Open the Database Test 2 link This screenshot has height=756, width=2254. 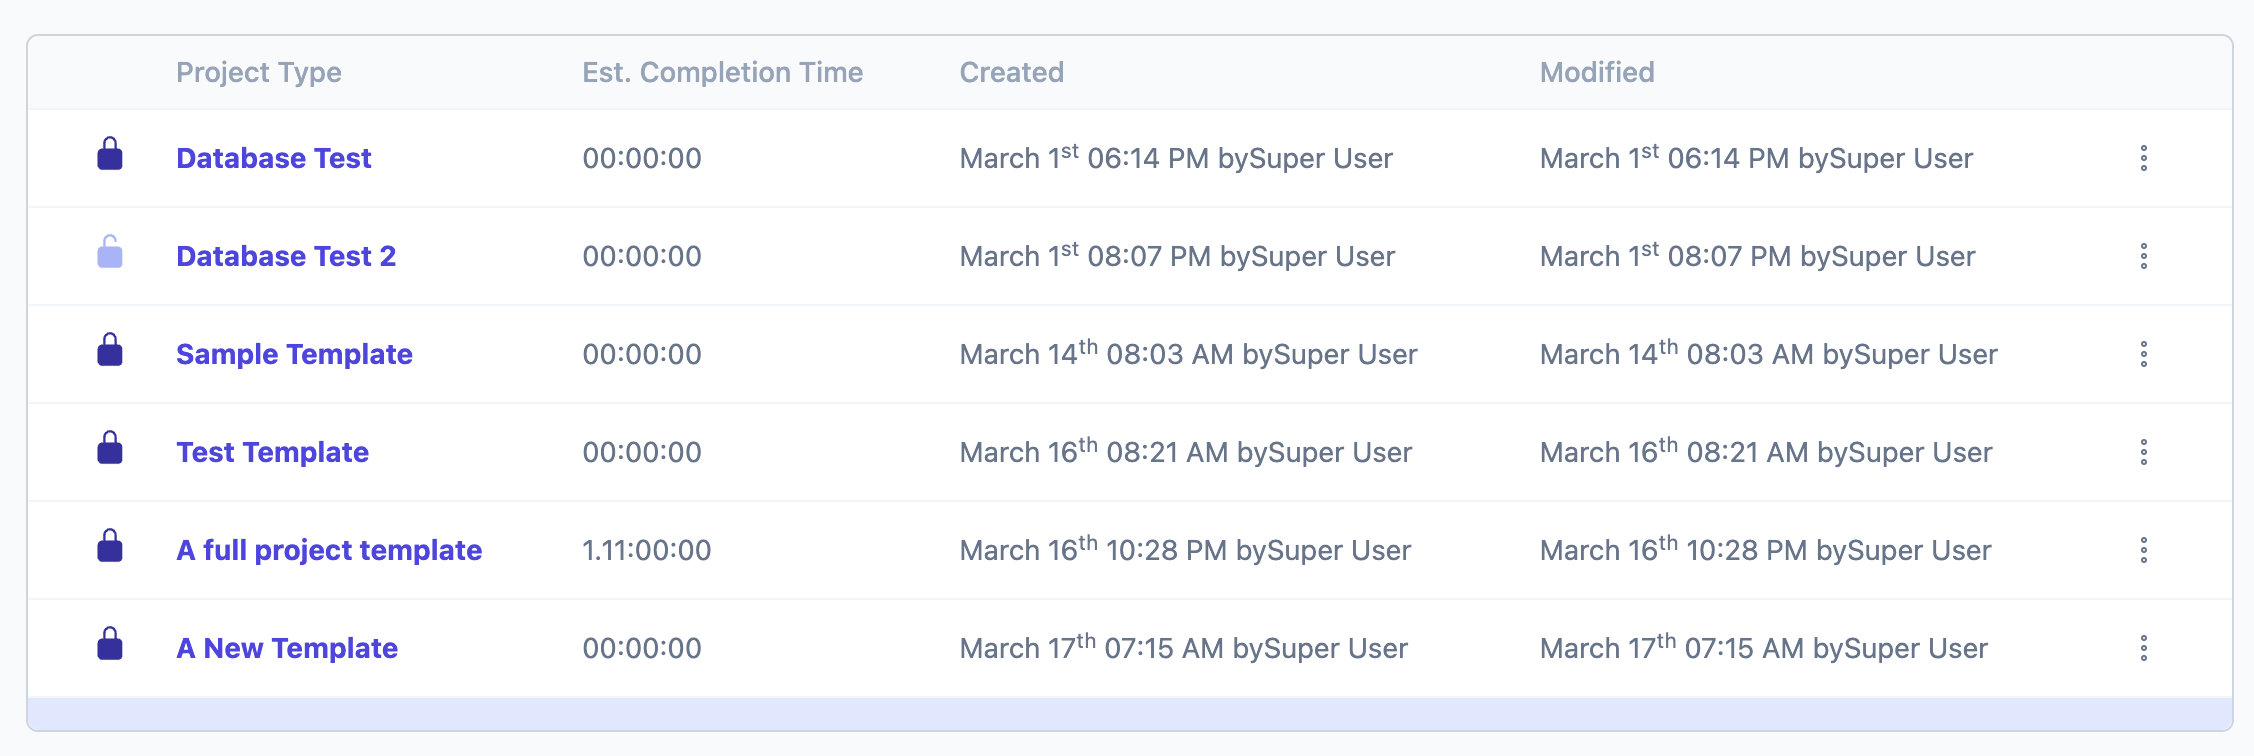[286, 256]
